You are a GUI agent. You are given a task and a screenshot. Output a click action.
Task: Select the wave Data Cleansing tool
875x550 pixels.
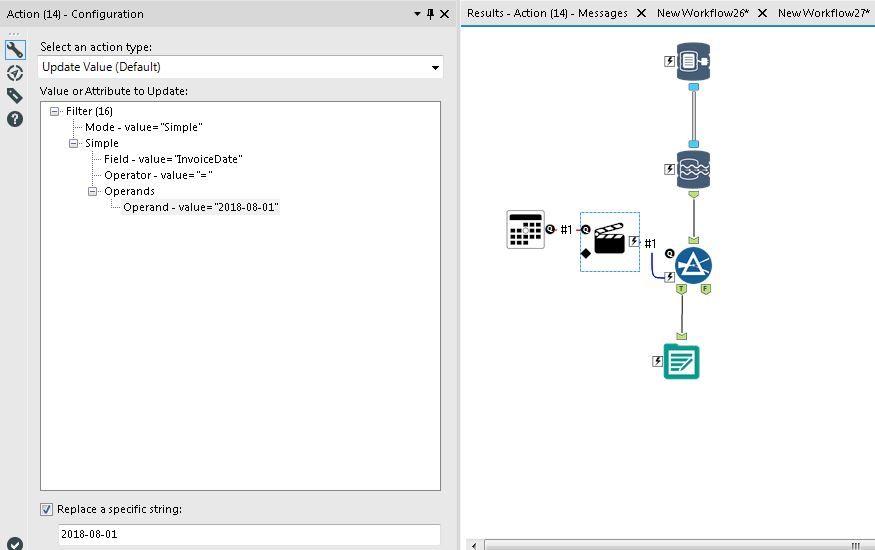(x=693, y=170)
